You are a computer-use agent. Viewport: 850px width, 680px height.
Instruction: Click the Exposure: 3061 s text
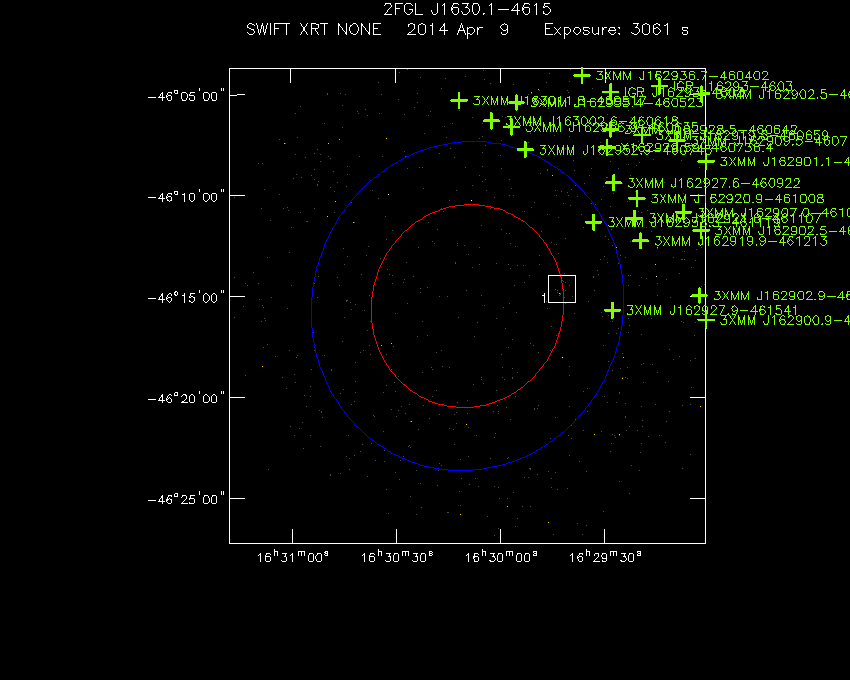tap(616, 29)
